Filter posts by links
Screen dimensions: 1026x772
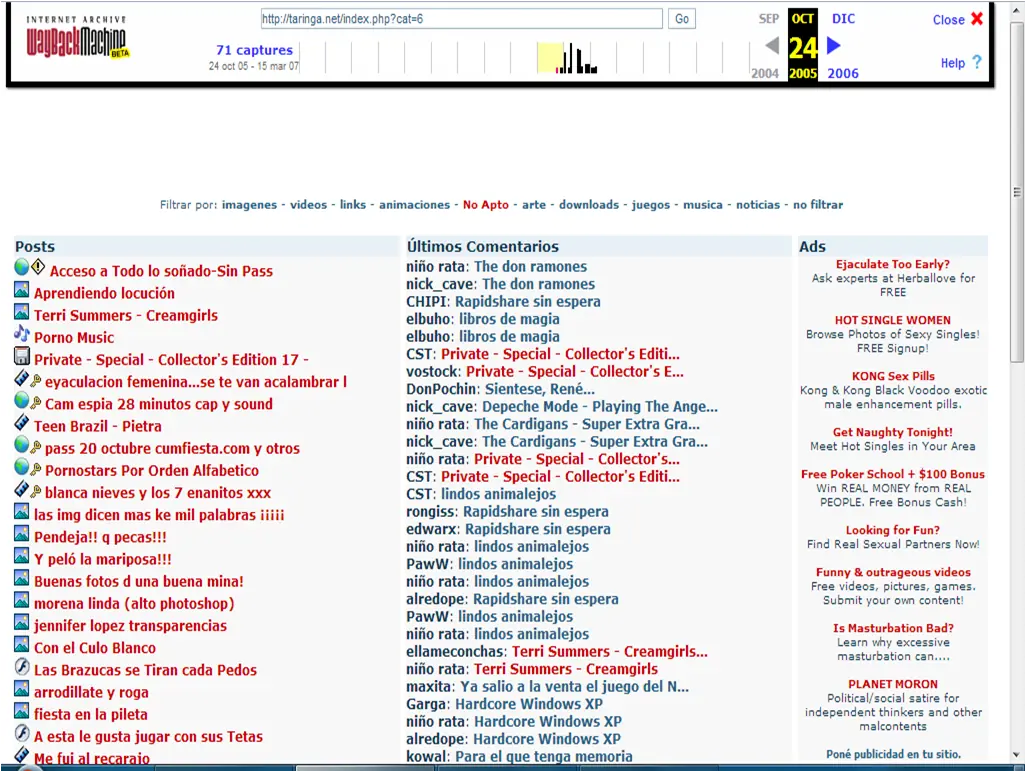pos(353,205)
